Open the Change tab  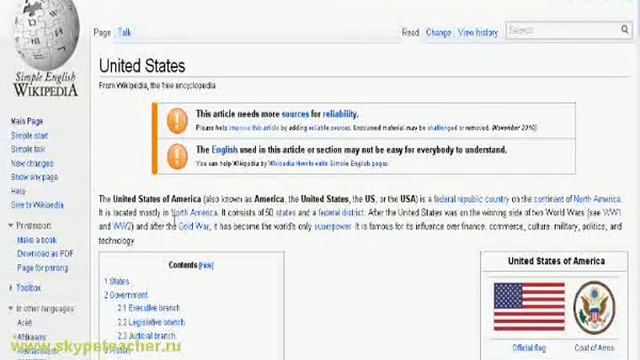click(x=438, y=33)
